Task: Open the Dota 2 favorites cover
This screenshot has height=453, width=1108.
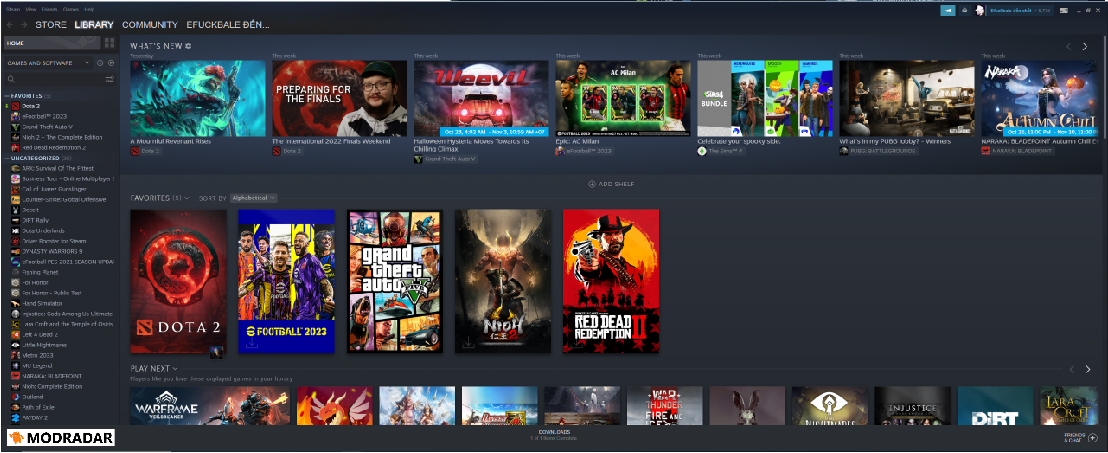Action: [x=179, y=281]
